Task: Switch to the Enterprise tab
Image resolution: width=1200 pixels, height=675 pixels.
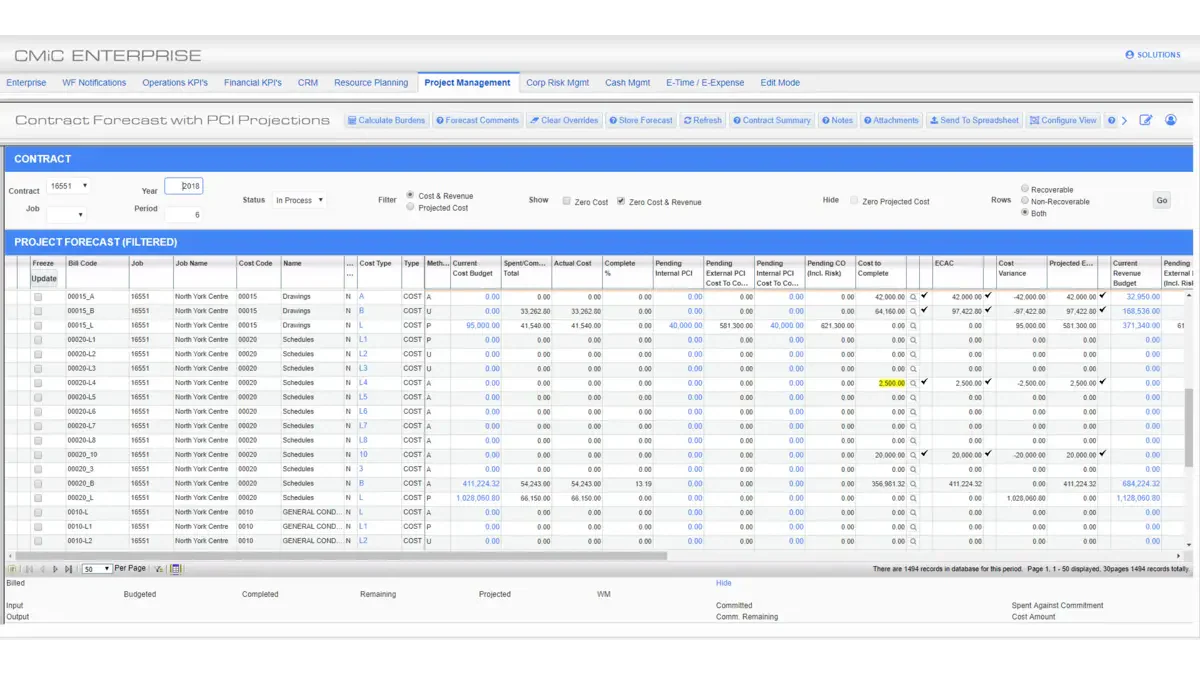Action: coord(26,83)
